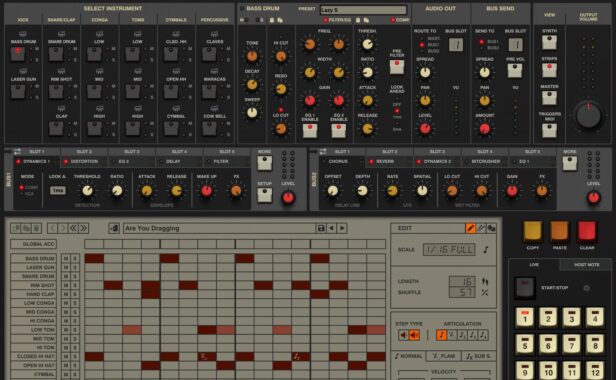Toggle EQ 2 Enable switch
Image resolution: width=616 pixels, height=380 pixels.
[338, 131]
